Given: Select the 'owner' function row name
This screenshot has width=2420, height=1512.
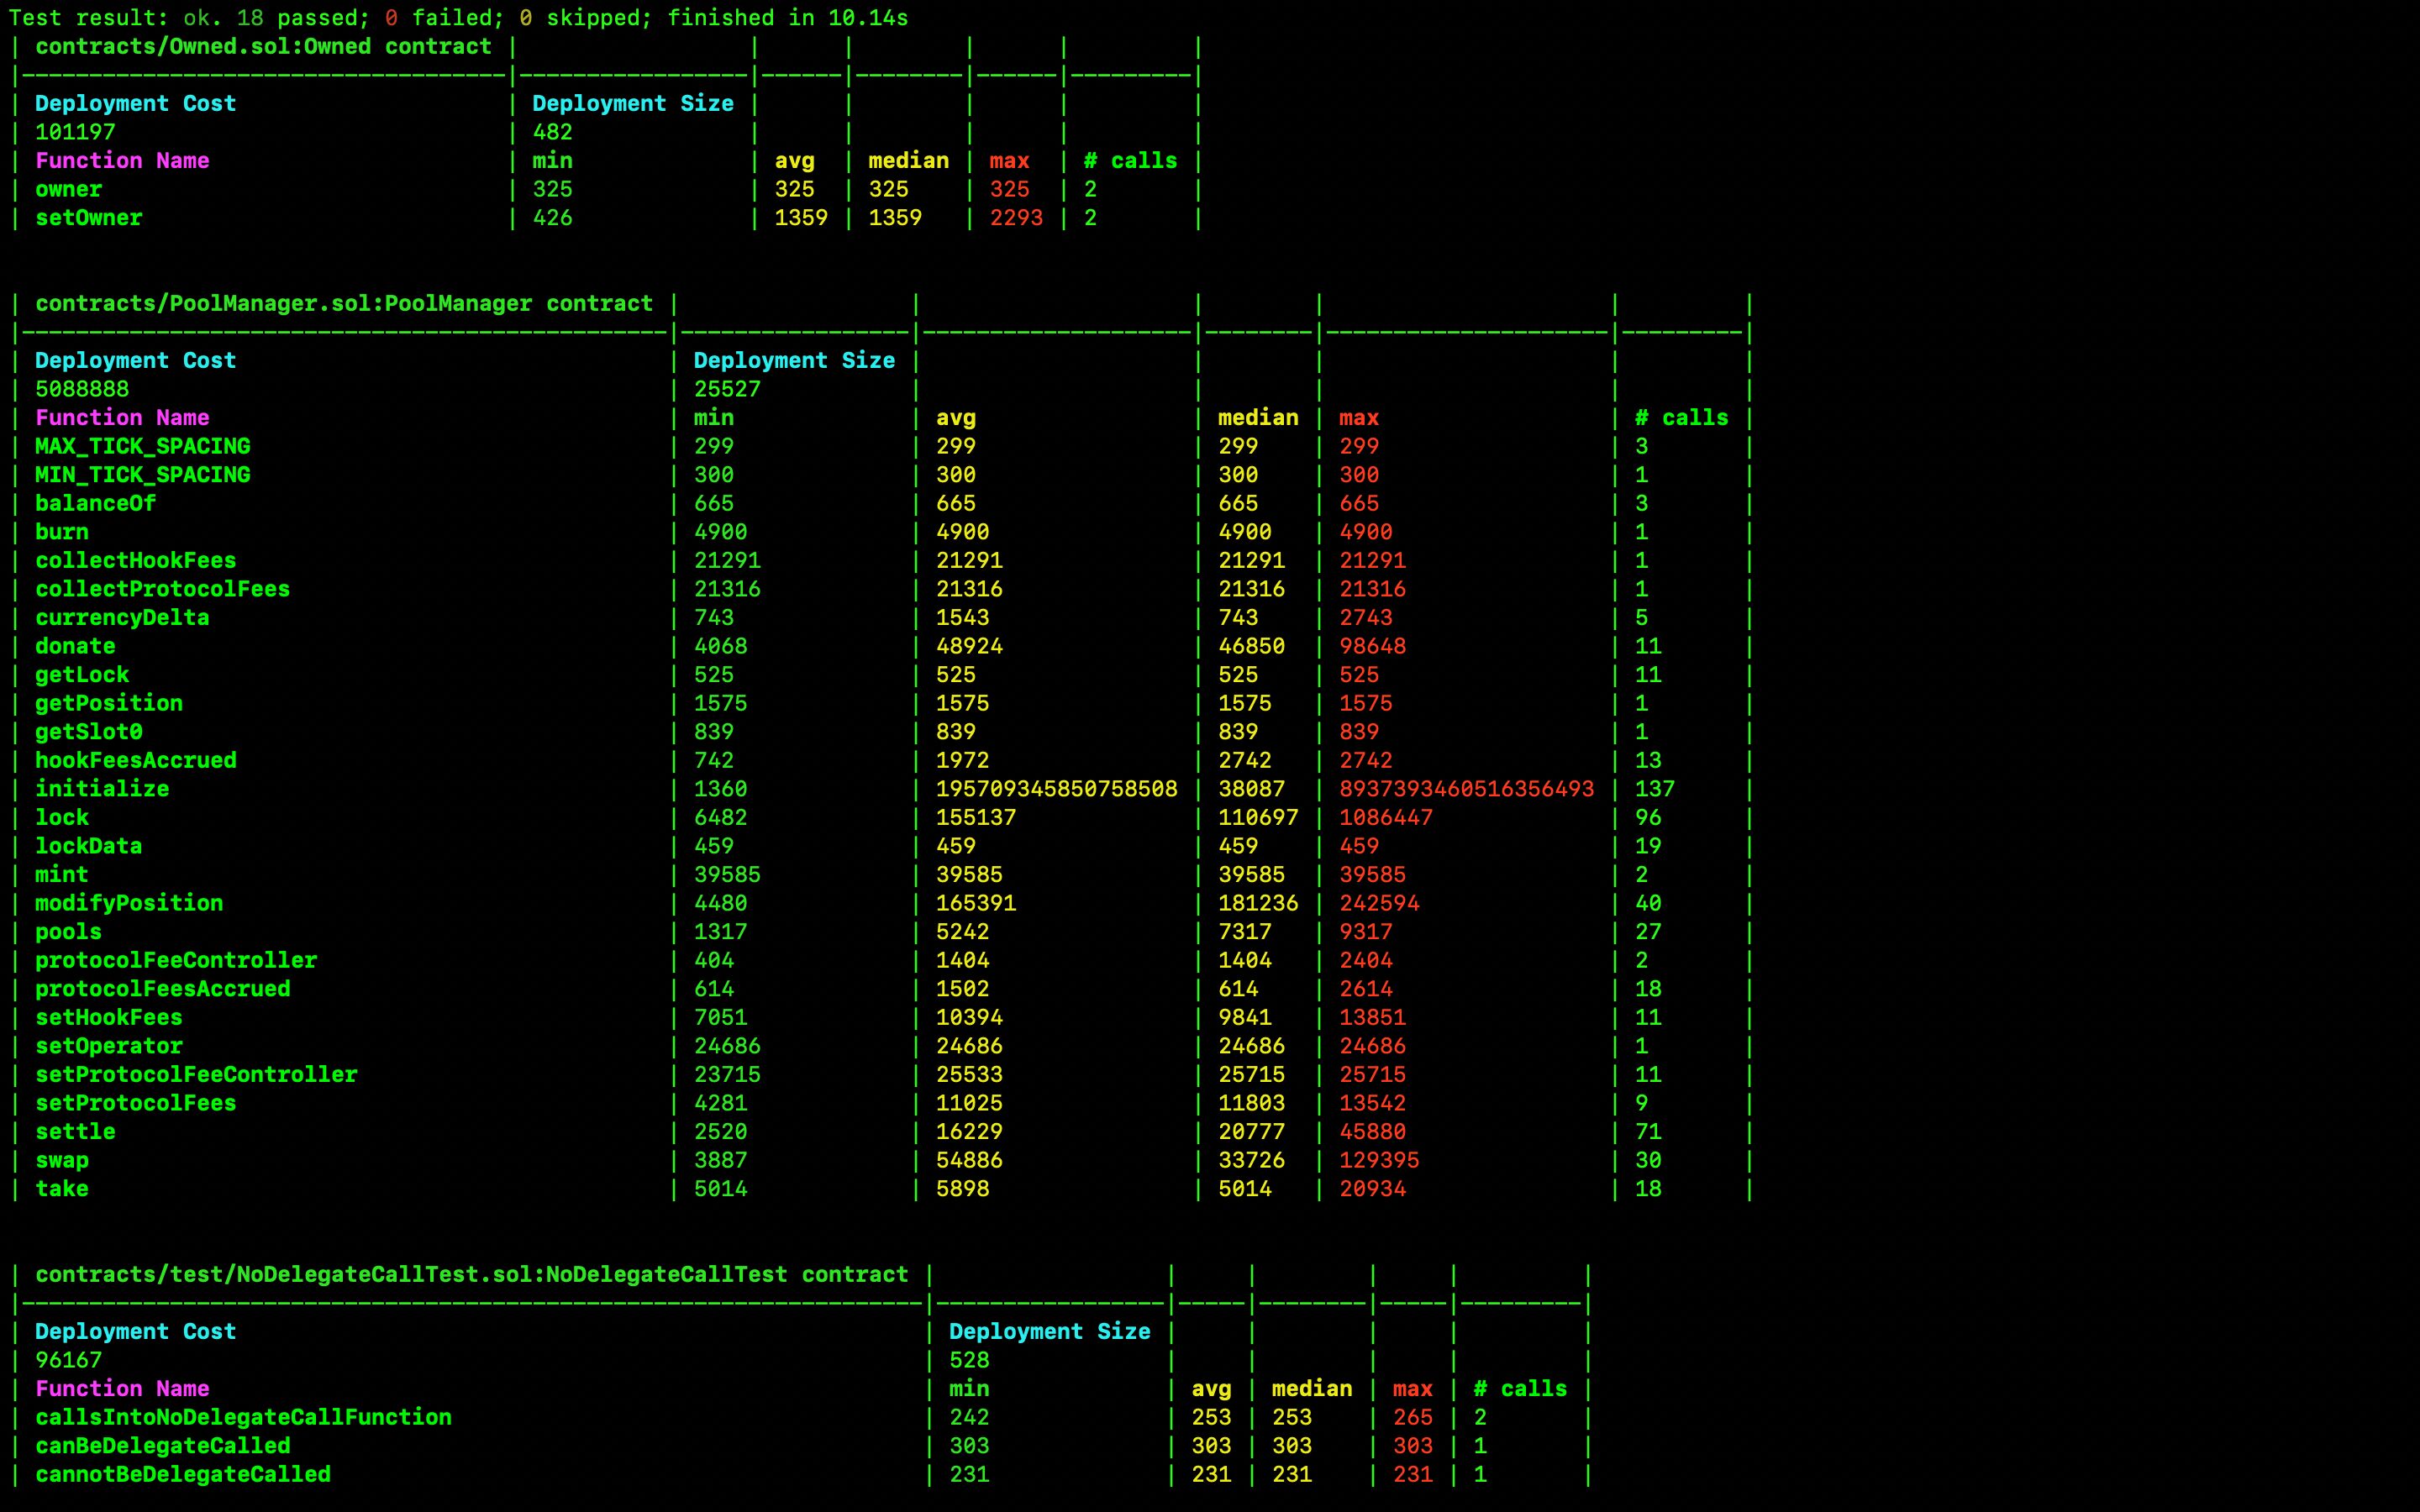Looking at the screenshot, I should point(68,189).
